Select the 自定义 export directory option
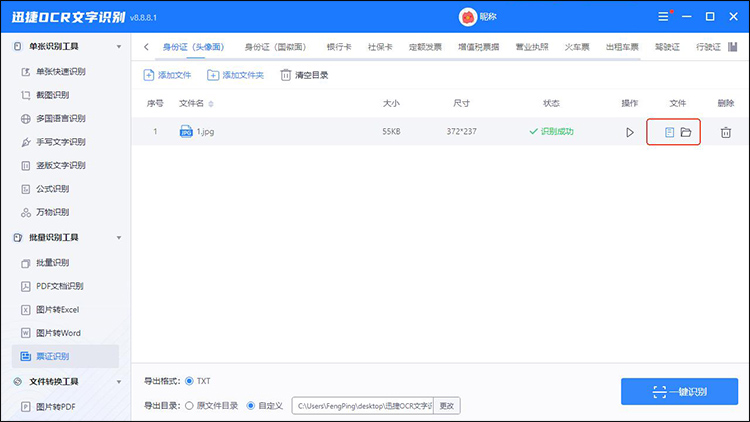 tap(251, 406)
